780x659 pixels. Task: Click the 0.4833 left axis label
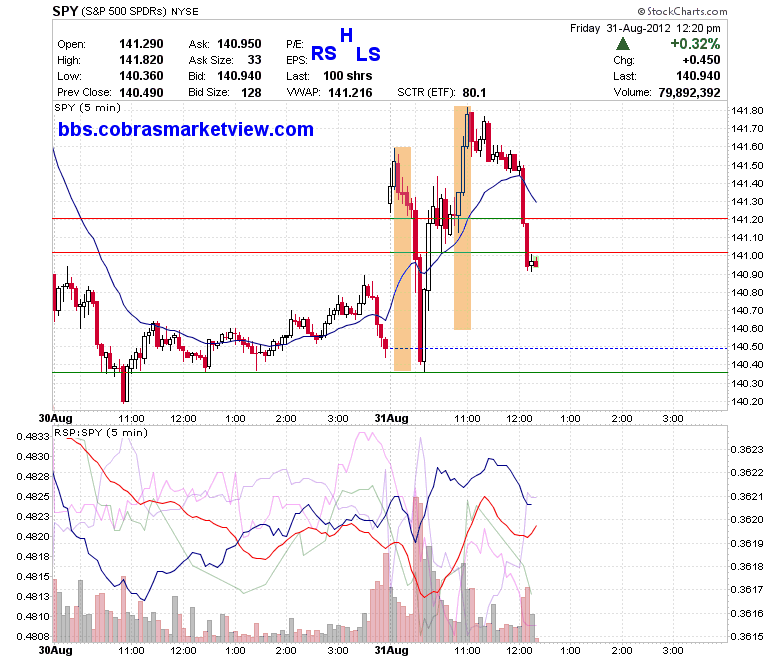tap(33, 437)
